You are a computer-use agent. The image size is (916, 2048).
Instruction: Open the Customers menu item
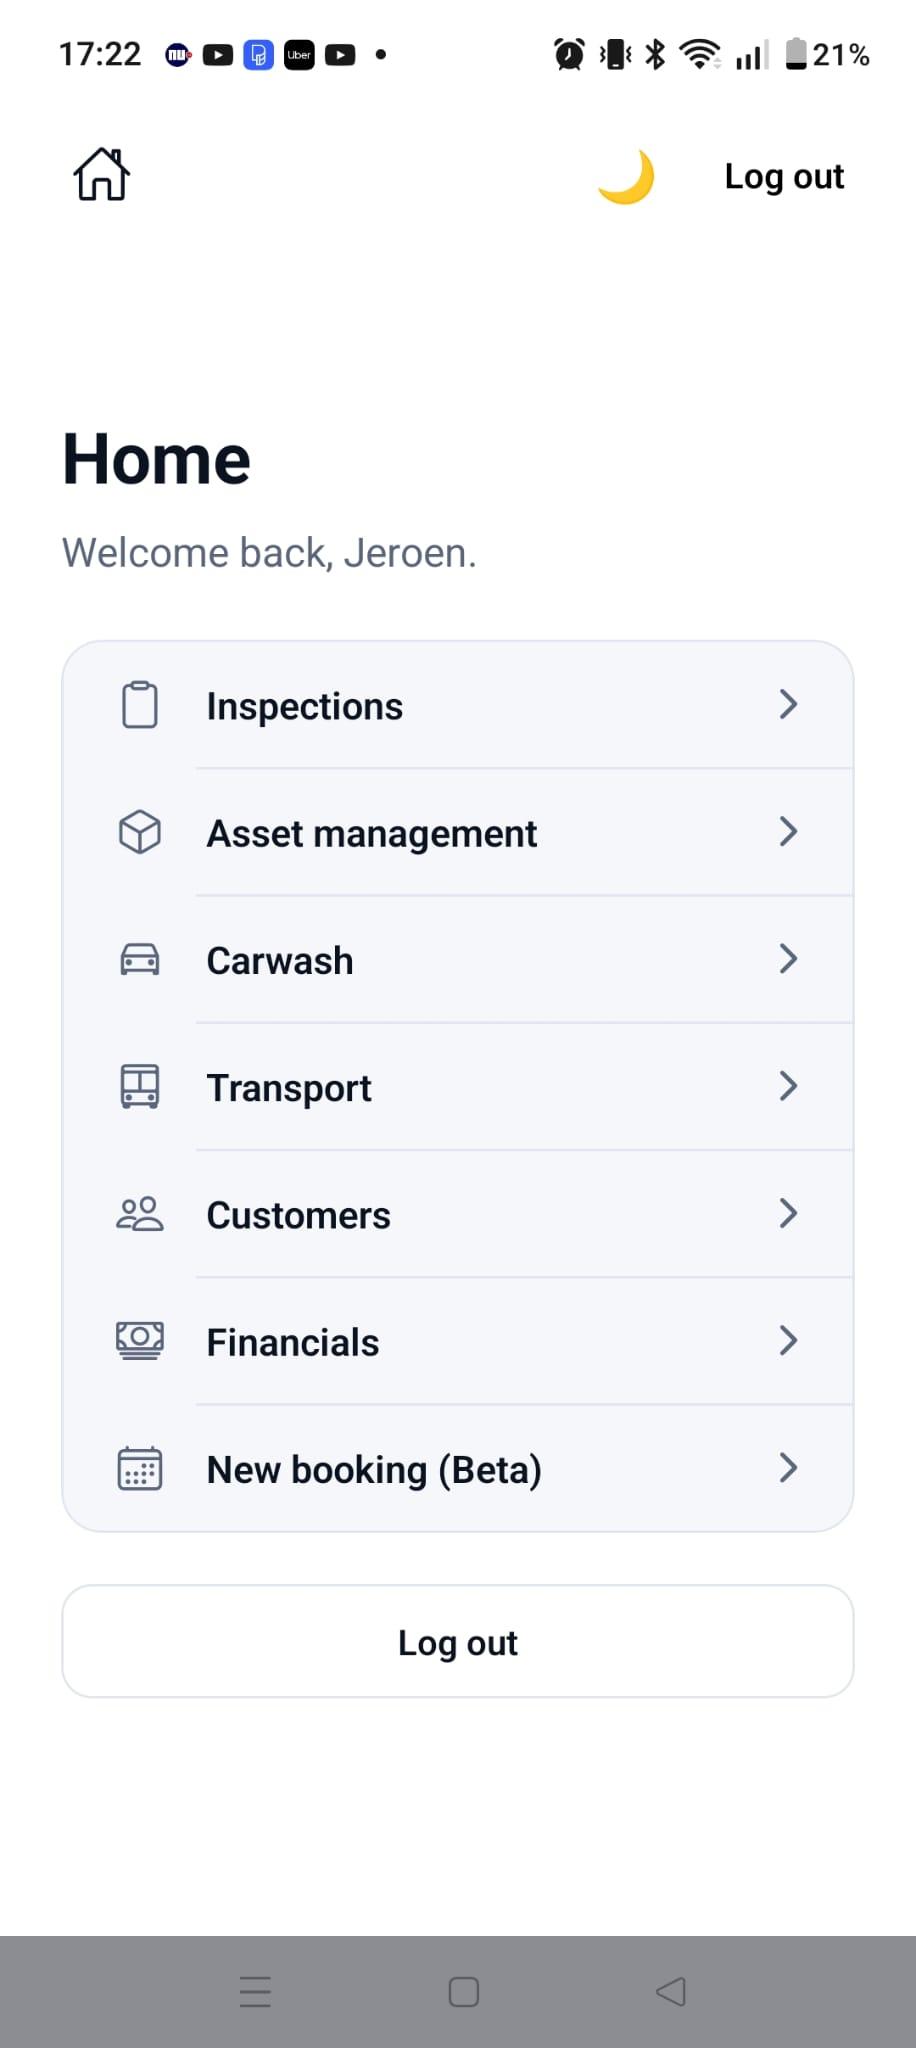[458, 1214]
